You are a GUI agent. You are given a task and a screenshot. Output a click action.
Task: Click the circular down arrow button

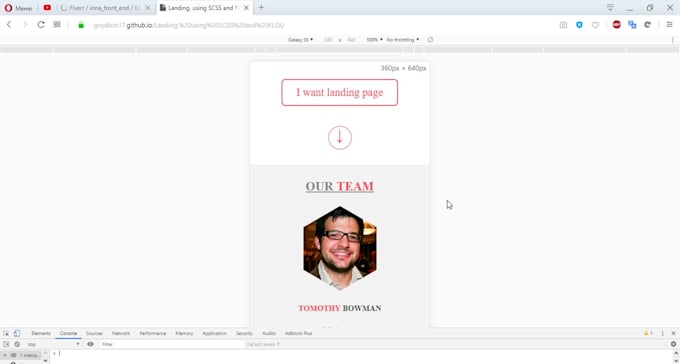(x=340, y=138)
